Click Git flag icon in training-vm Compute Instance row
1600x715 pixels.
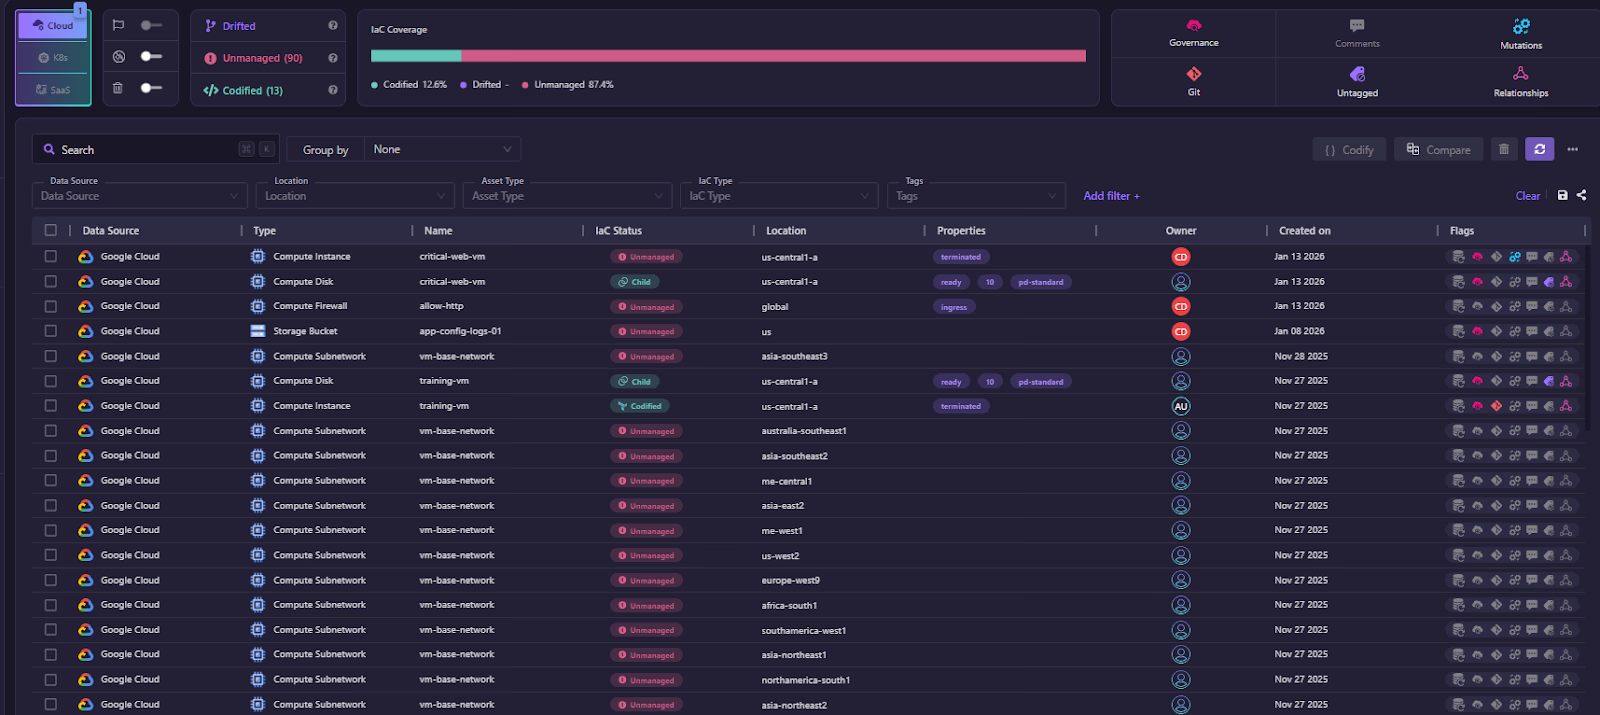click(1496, 406)
